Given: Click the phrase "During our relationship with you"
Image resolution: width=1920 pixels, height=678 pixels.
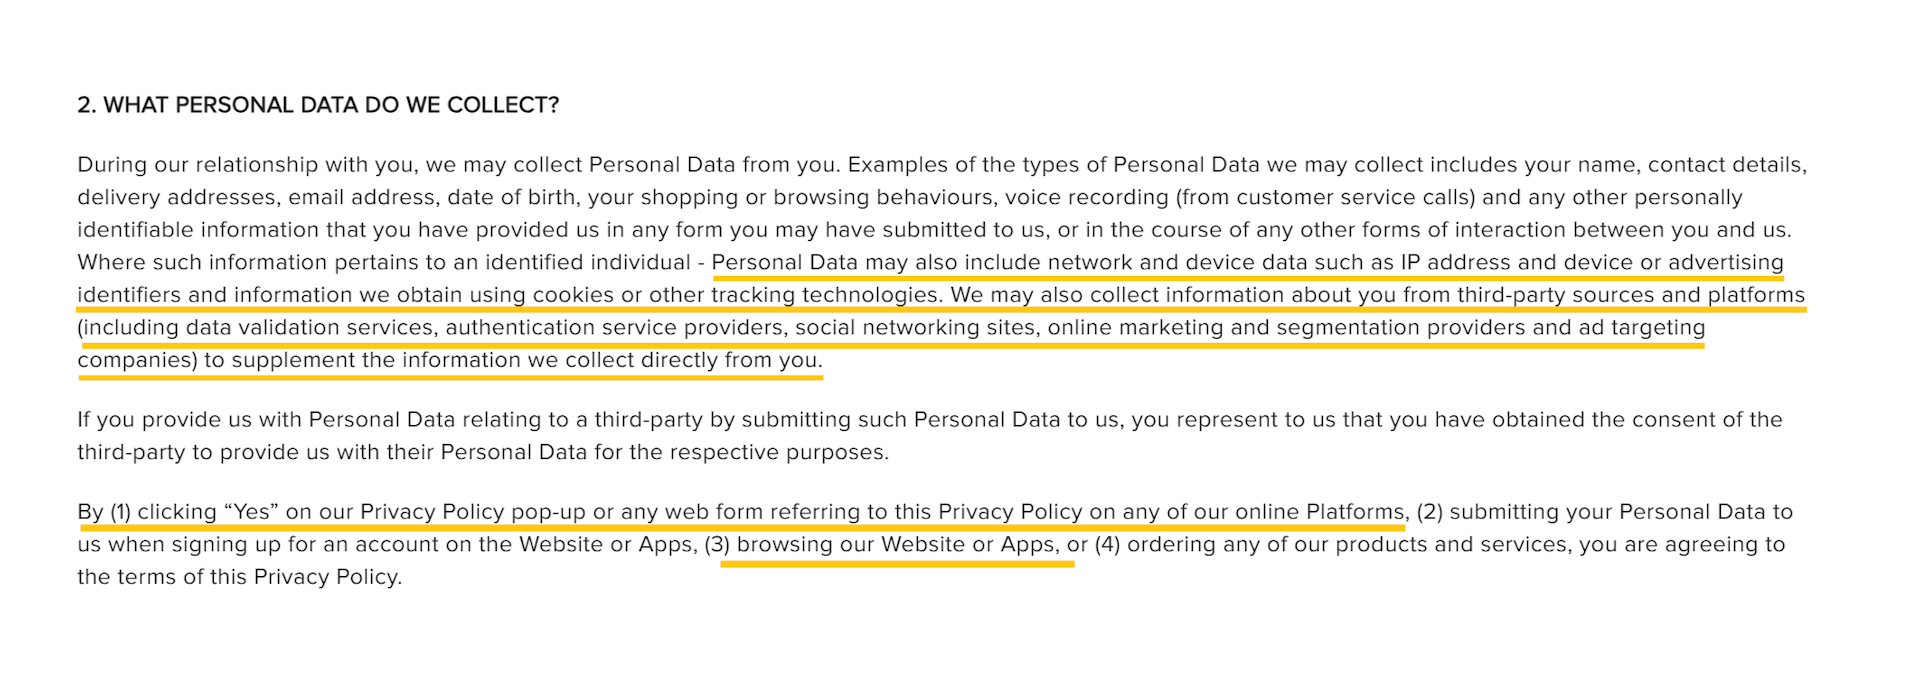Looking at the screenshot, I should point(248,165).
